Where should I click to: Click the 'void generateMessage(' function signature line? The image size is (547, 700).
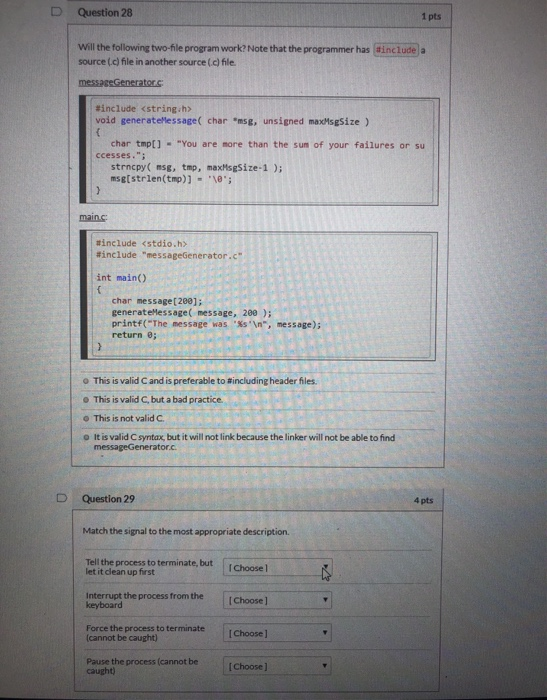(232, 121)
